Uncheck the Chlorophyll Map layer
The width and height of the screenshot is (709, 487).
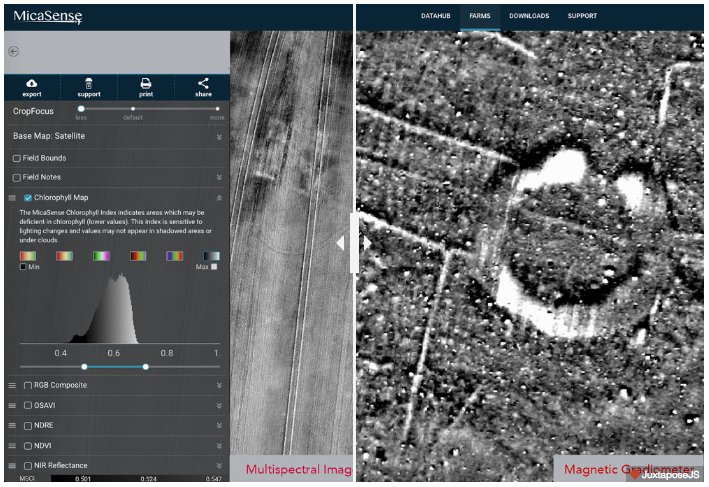pyautogui.click(x=28, y=198)
